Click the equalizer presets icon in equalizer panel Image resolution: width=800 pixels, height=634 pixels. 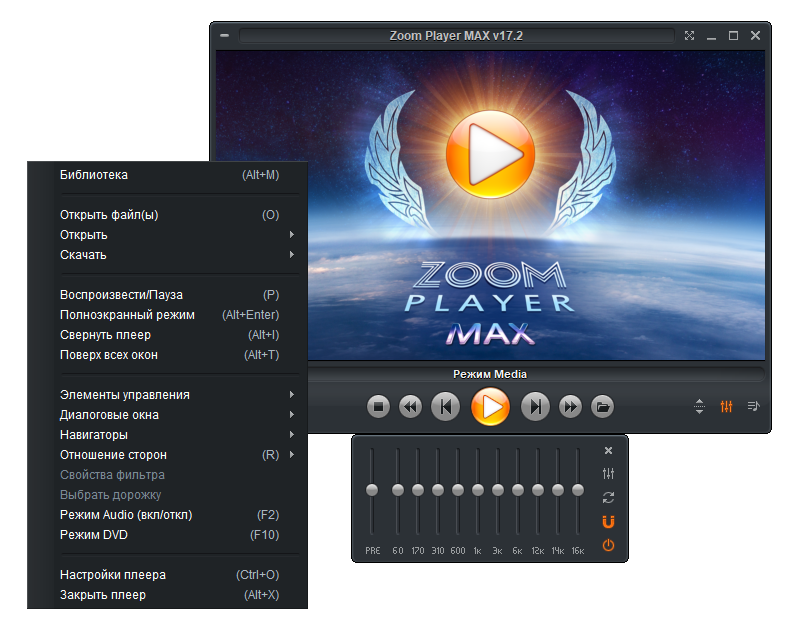click(608, 474)
